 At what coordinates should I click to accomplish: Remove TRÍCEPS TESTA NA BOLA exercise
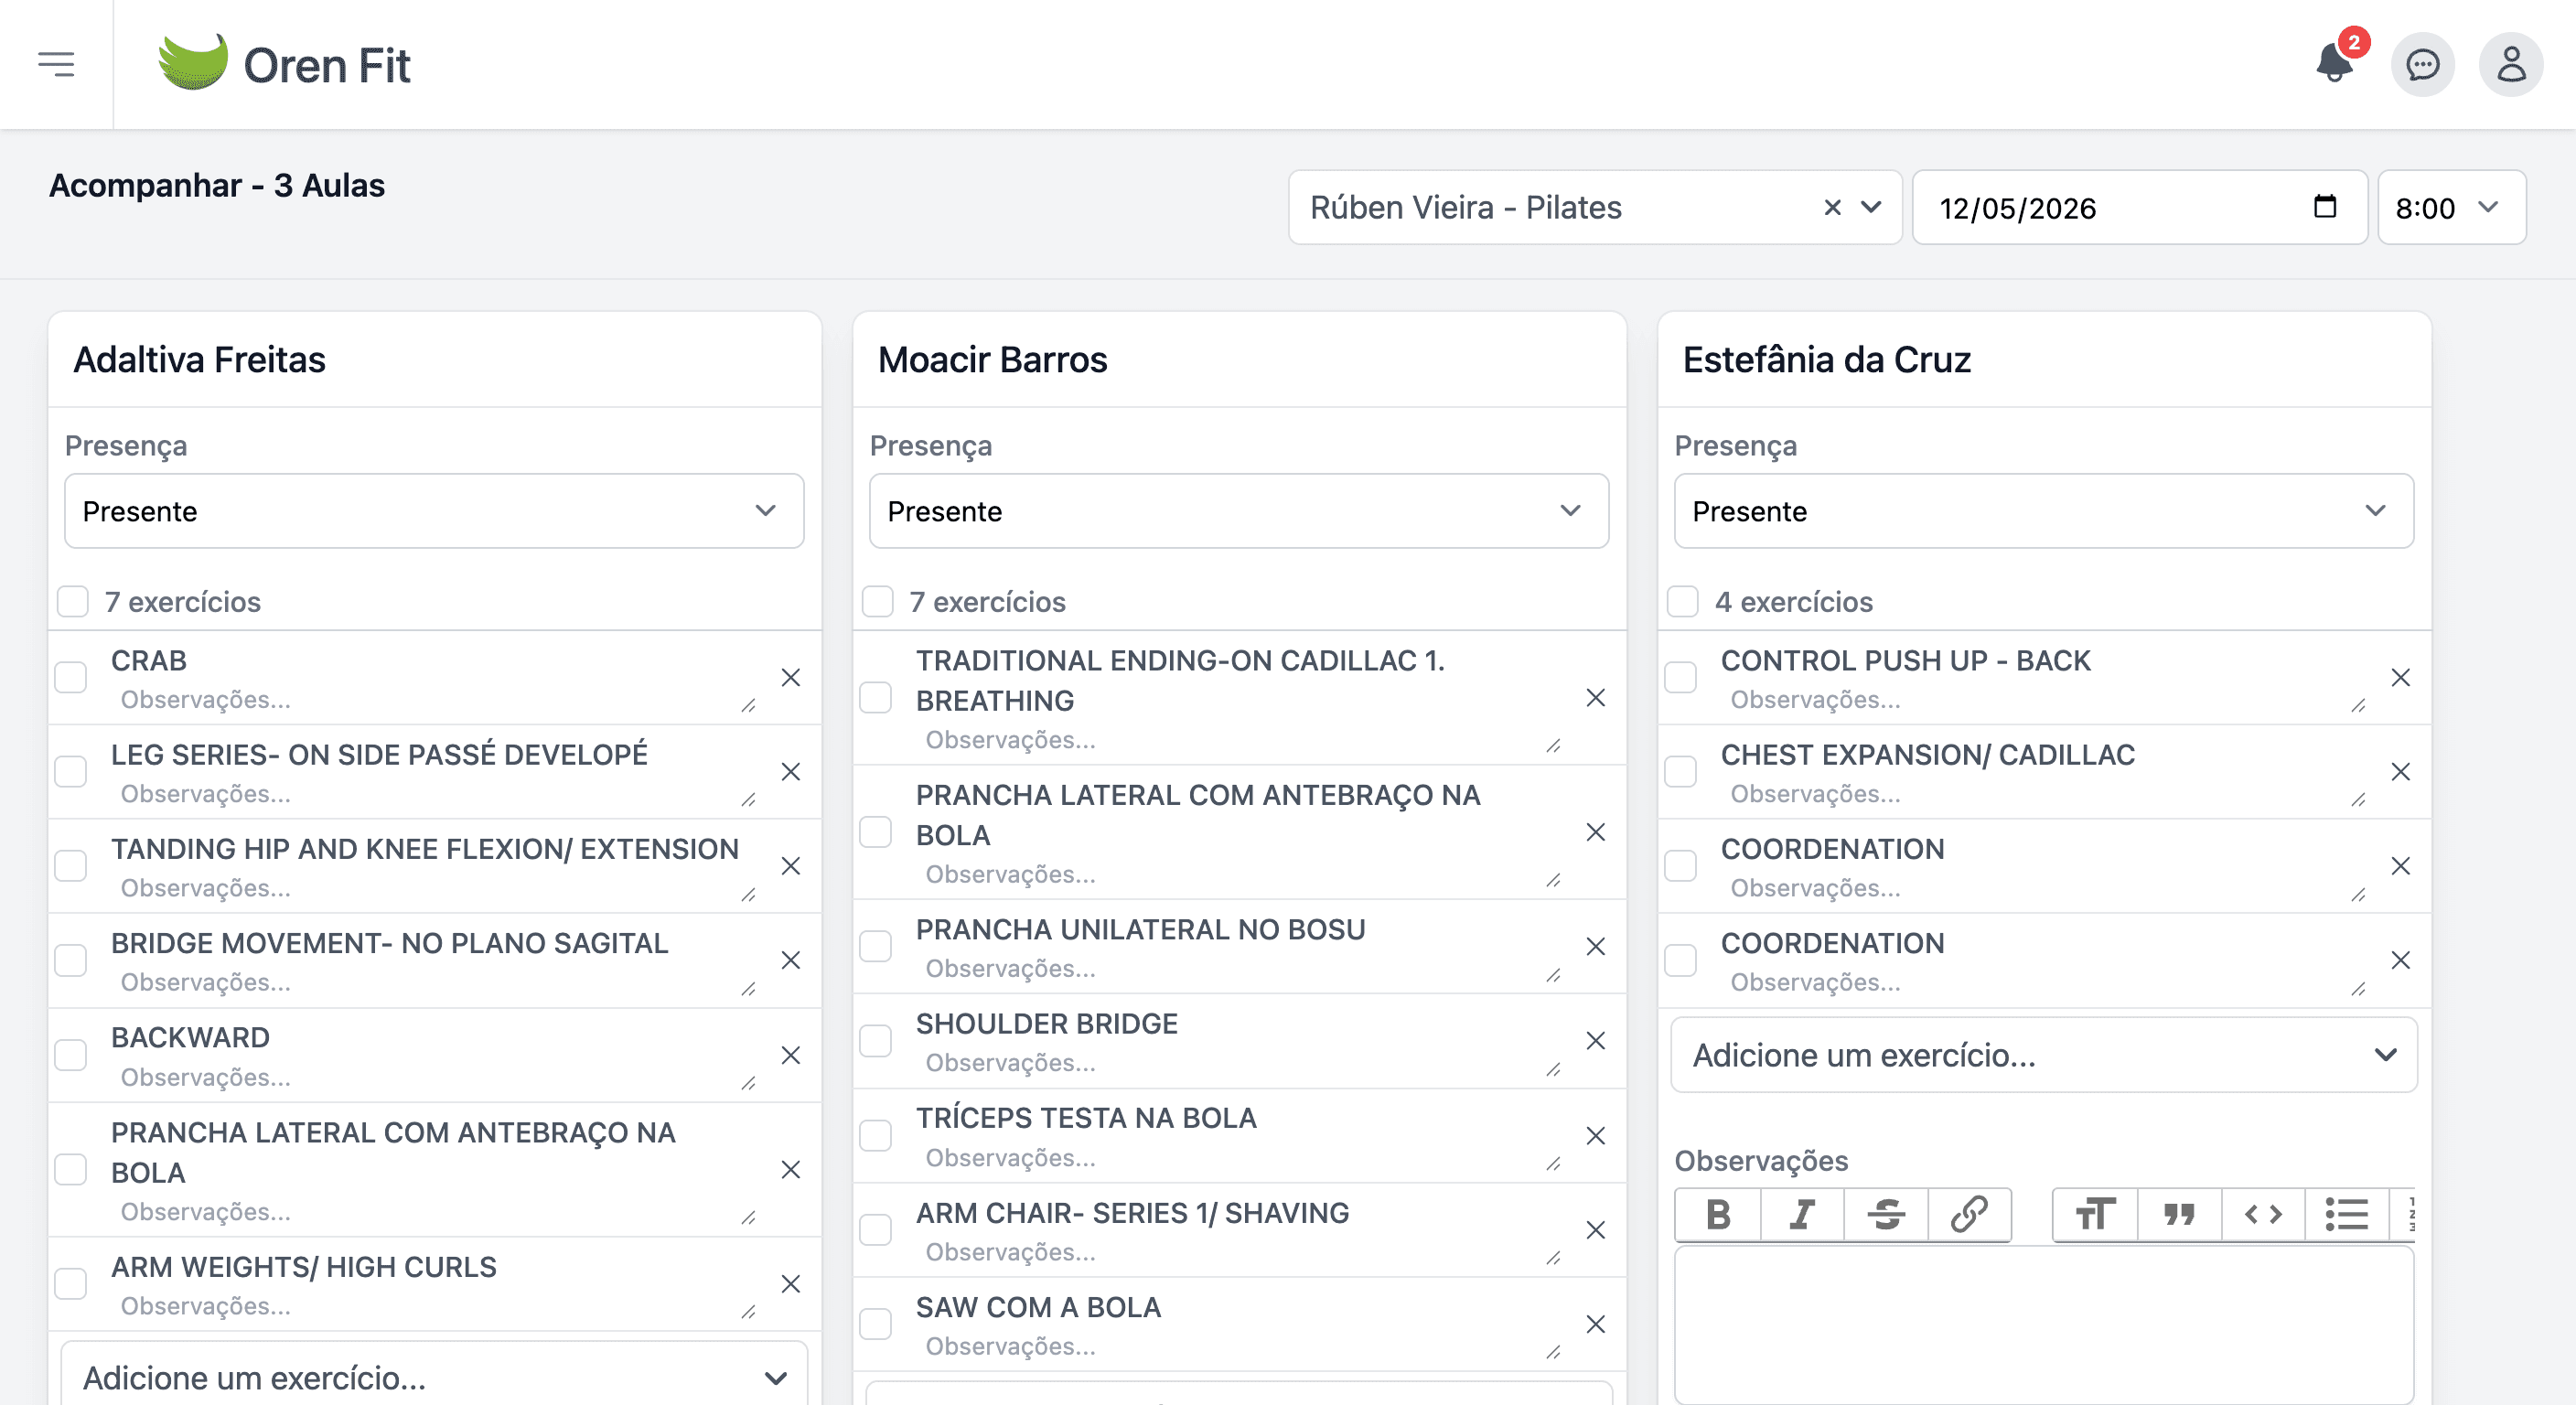(1595, 1136)
